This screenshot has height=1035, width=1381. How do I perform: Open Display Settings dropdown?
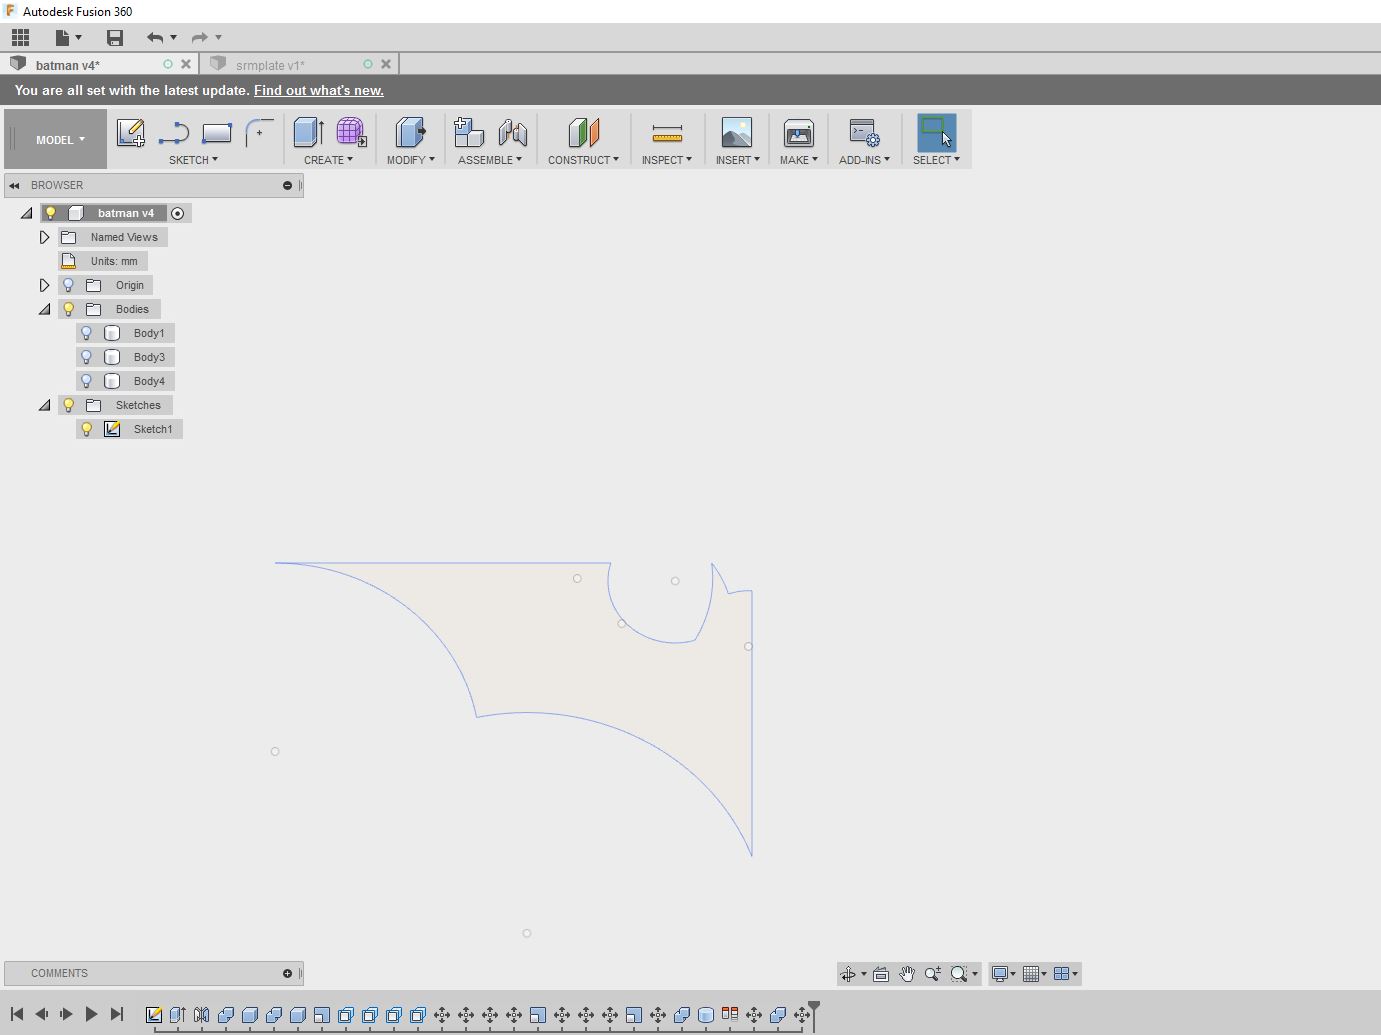point(1003,974)
